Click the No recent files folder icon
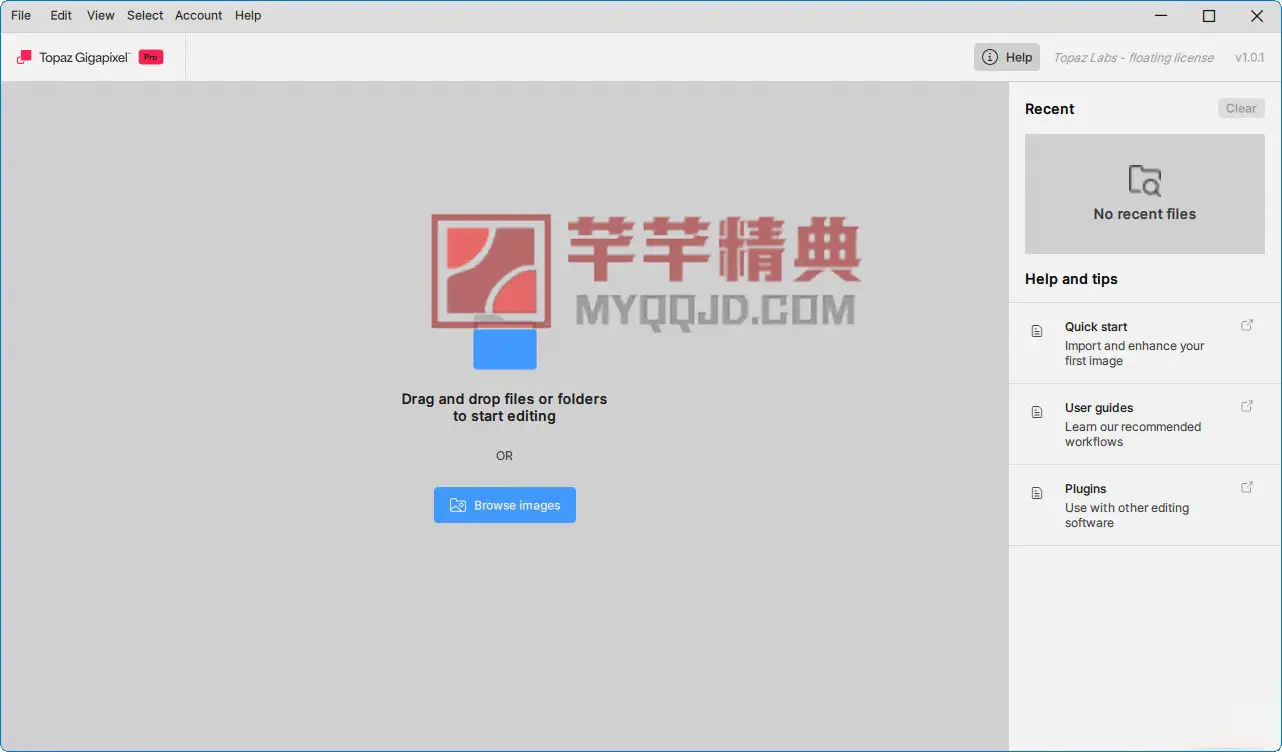This screenshot has height=752, width=1282. coord(1145,180)
